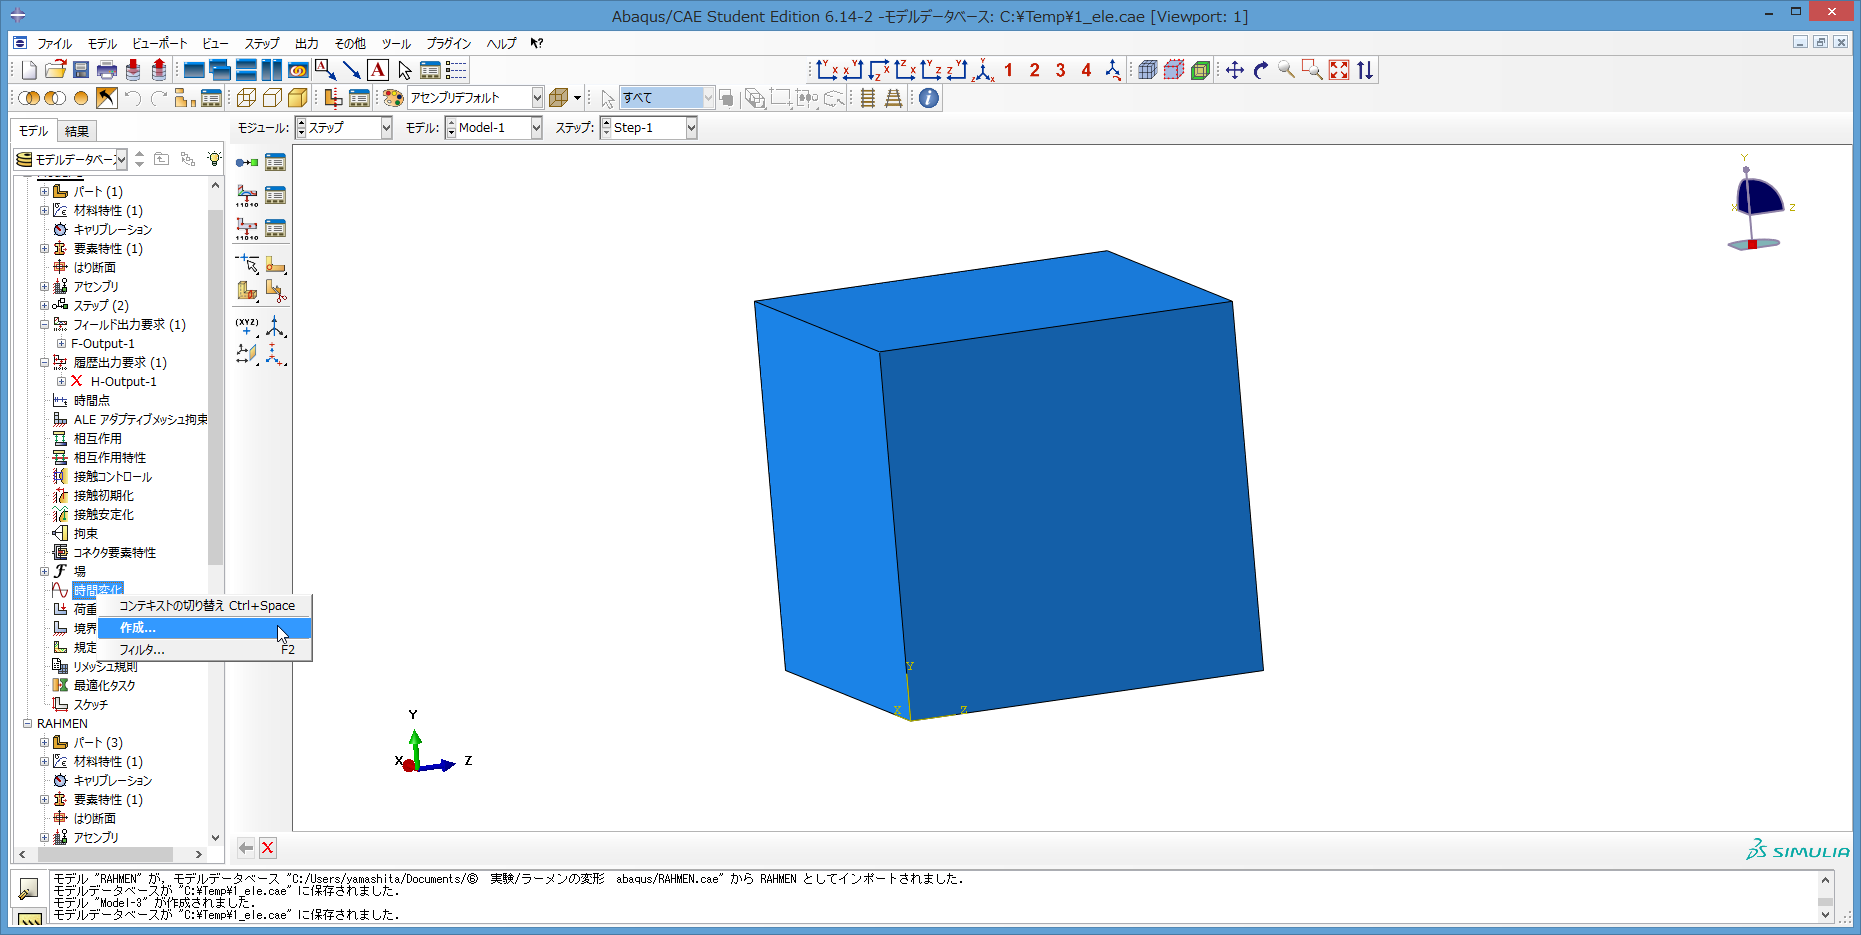Click the previous step back arrow
The width and height of the screenshot is (1861, 935).
(x=246, y=848)
